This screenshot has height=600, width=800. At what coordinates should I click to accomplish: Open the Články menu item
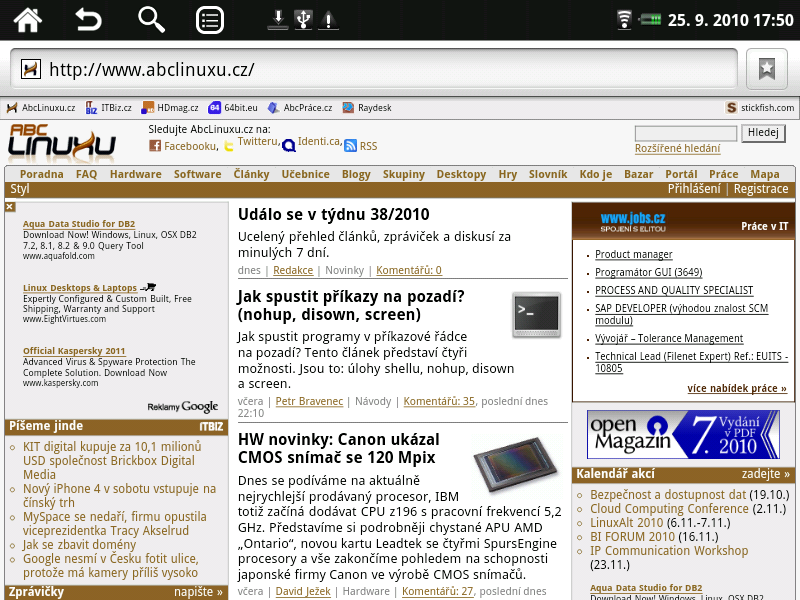pyautogui.click(x=252, y=174)
